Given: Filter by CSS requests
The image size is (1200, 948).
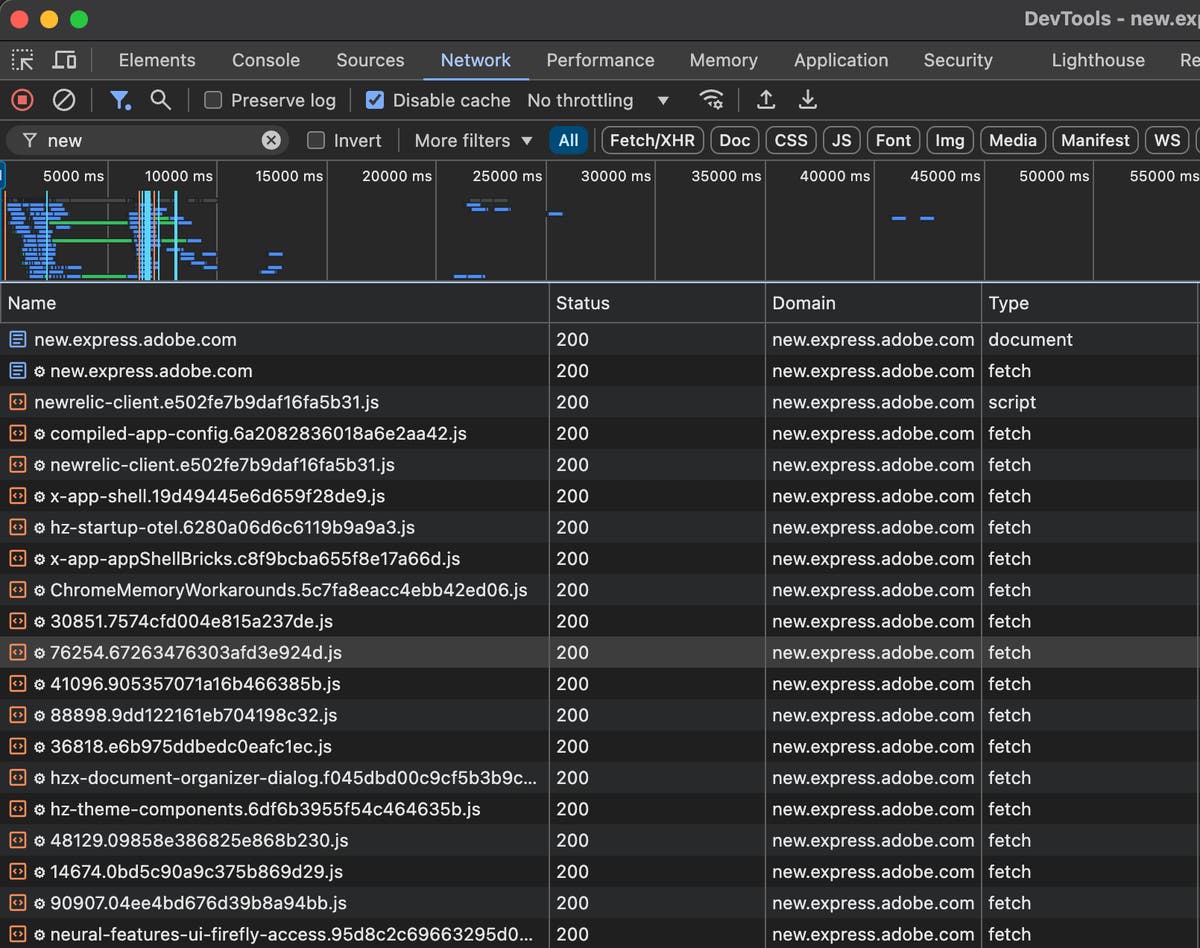Looking at the screenshot, I should 791,140.
